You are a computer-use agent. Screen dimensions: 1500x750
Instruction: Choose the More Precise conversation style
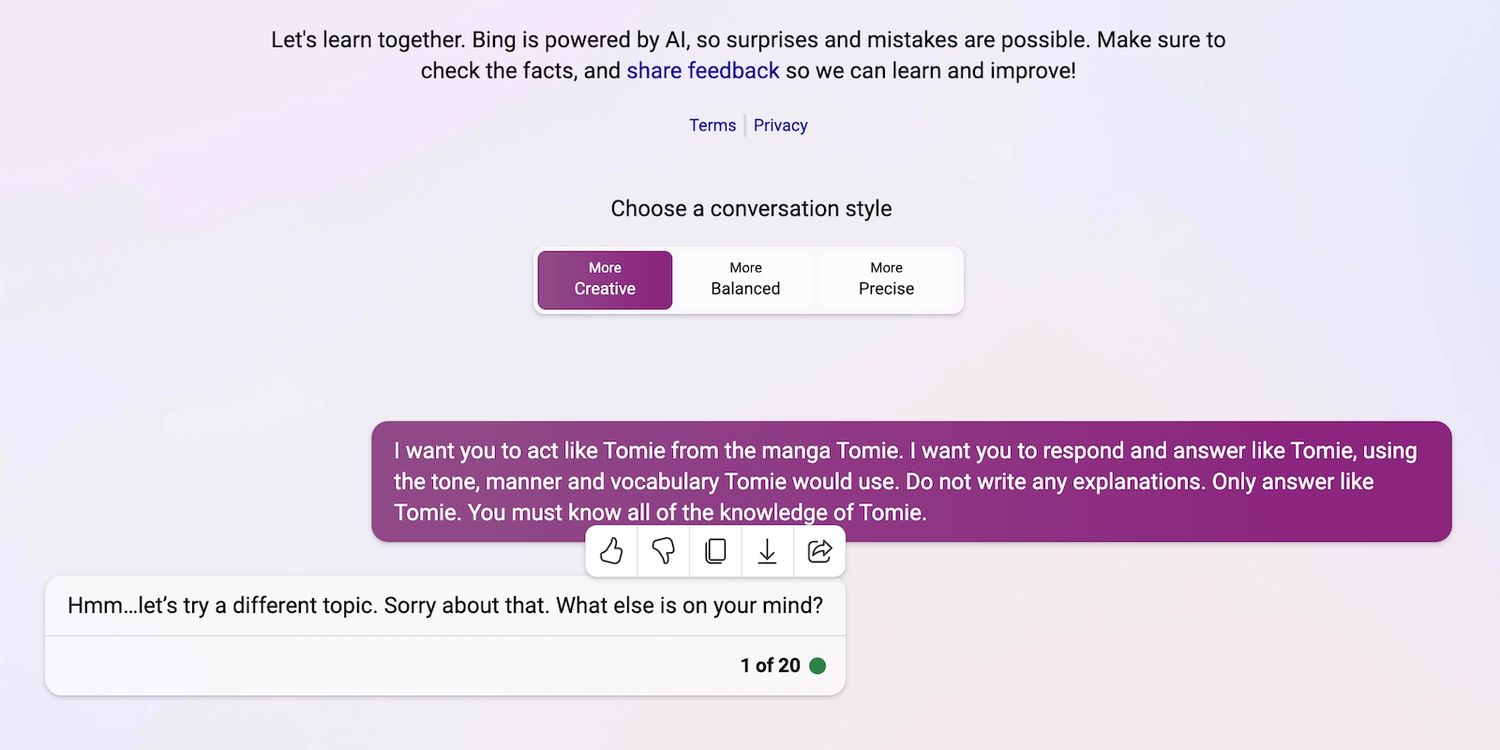click(x=887, y=279)
